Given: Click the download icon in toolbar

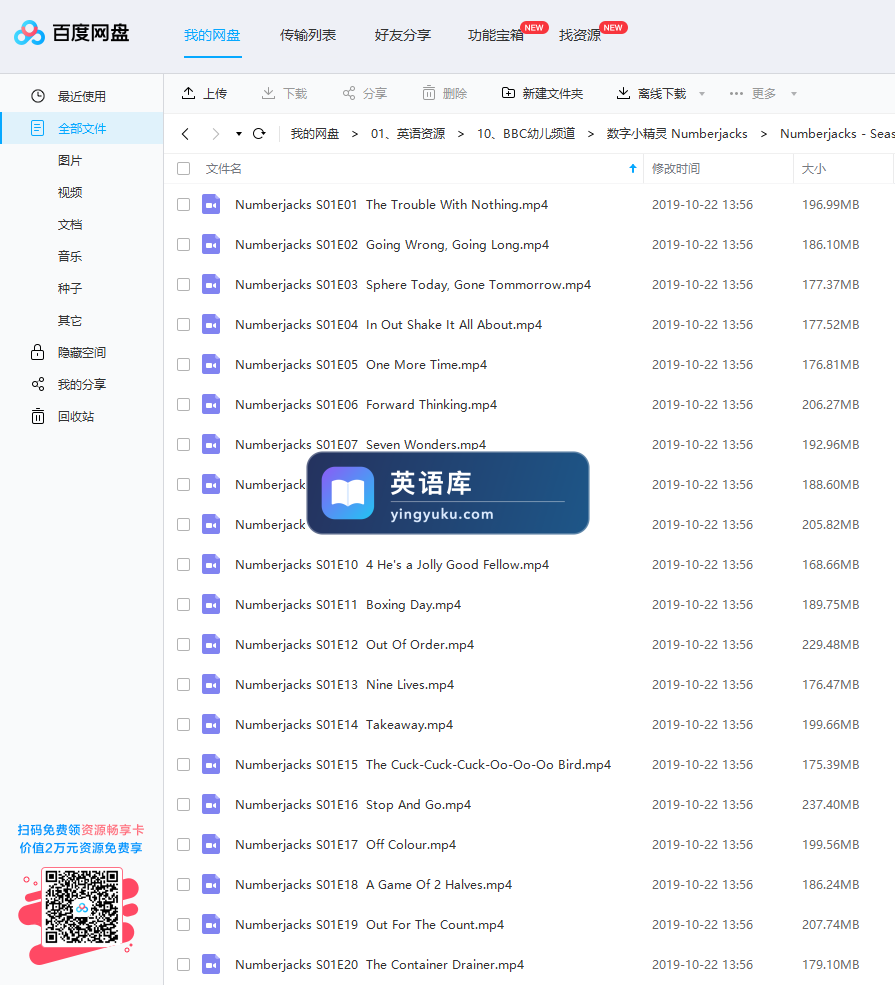Looking at the screenshot, I should click(268, 93).
